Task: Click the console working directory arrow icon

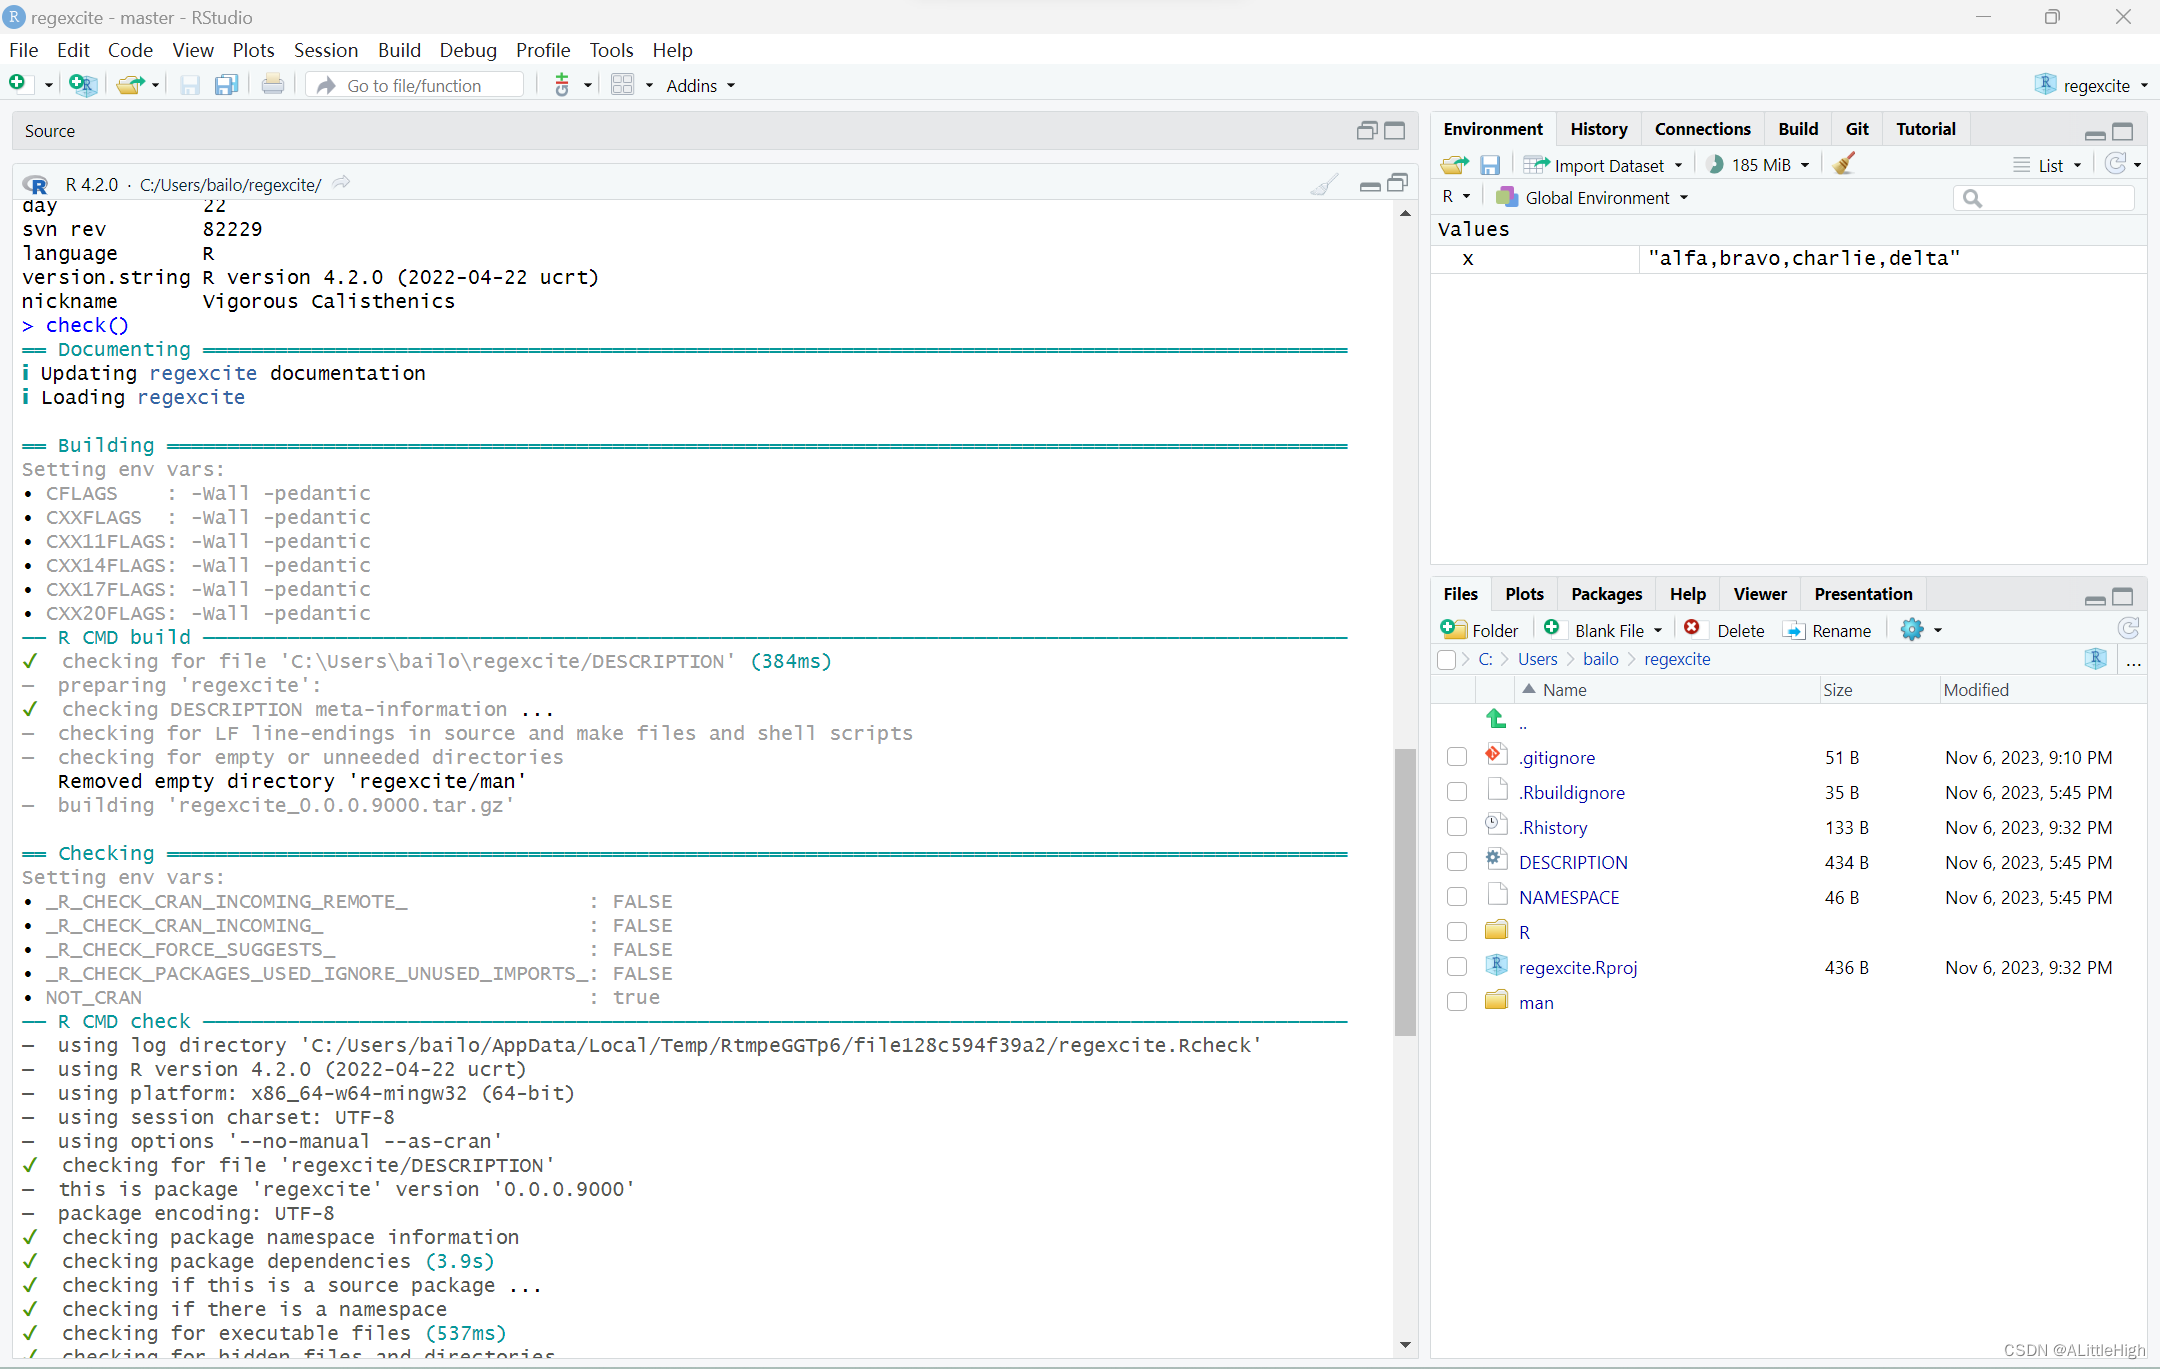Action: point(341,183)
